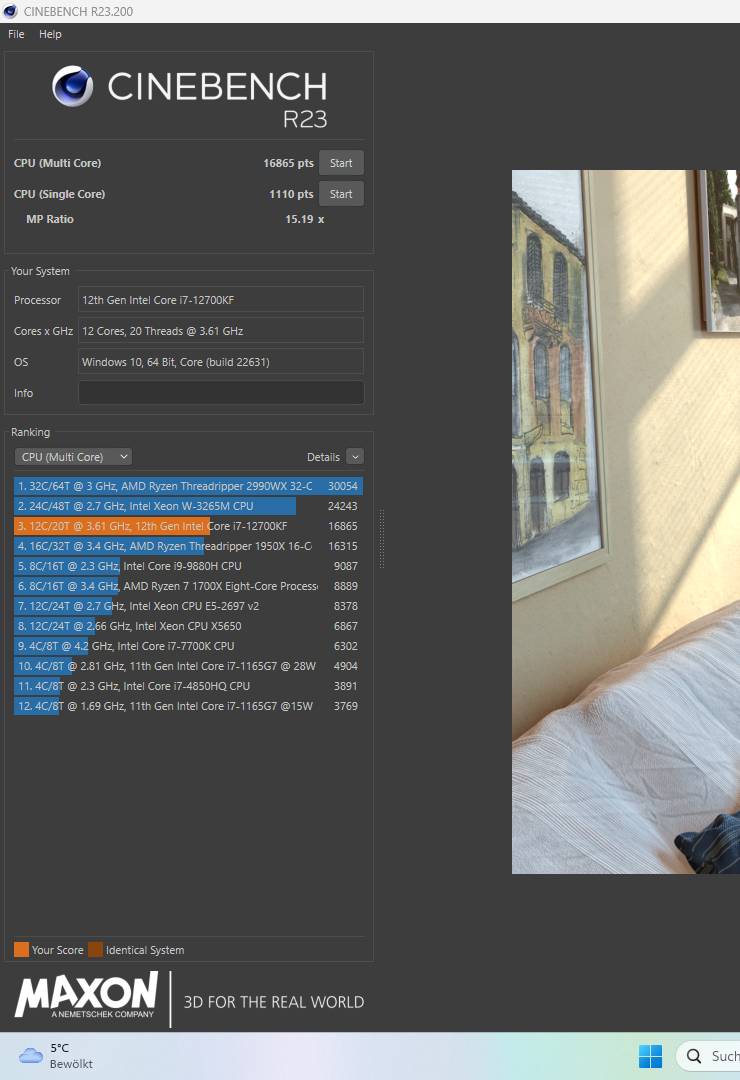The height and width of the screenshot is (1080, 740).
Task: Click the orange Your Score legend swatch
Action: click(21, 950)
